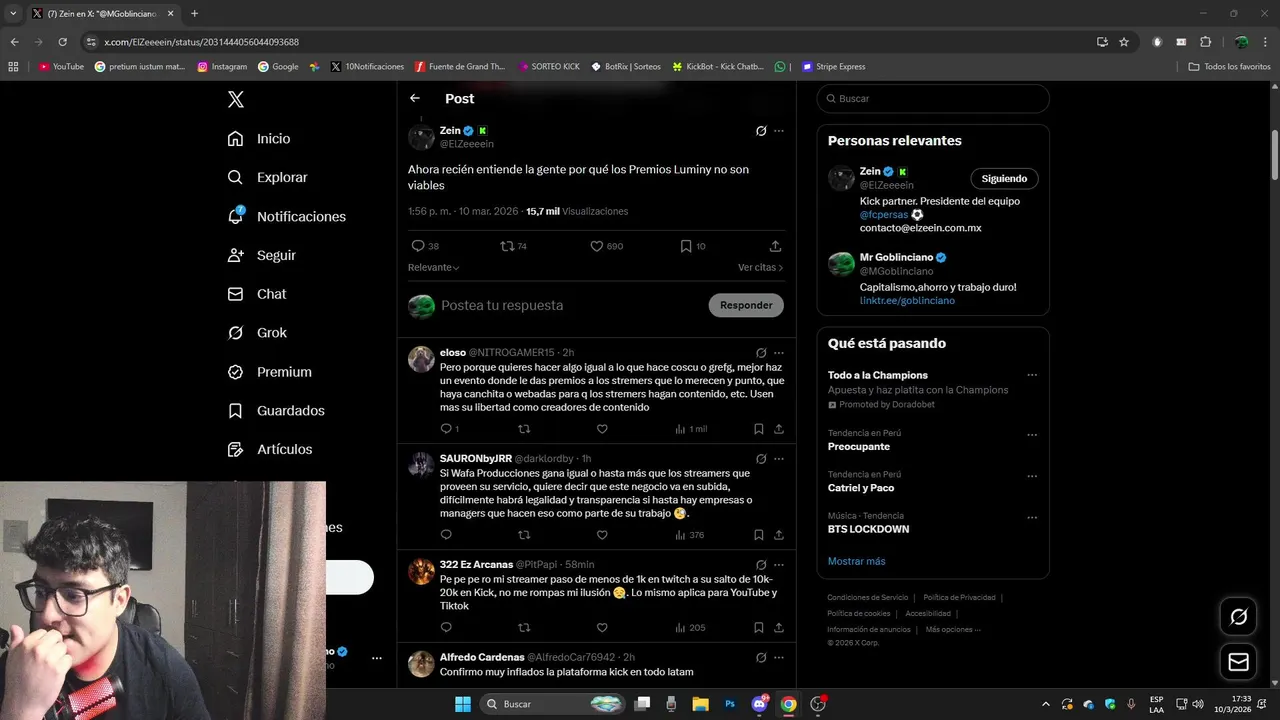1280x720 pixels.
Task: Go to Inicio in sidebar
Action: pos(259,139)
